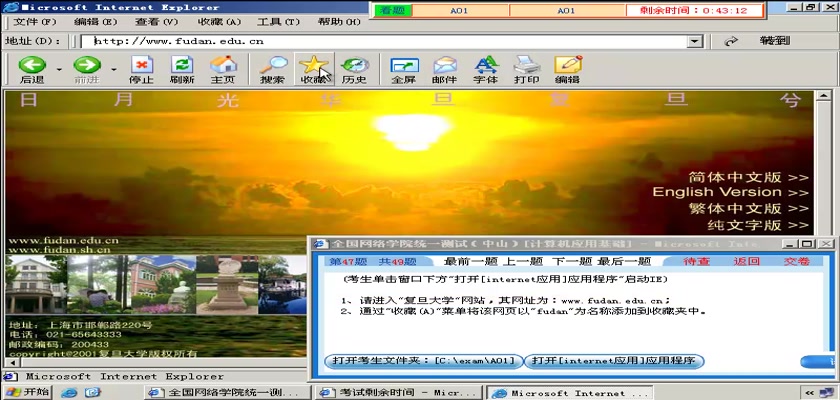The width and height of the screenshot is (840, 400).
Task: Click the www.fudan.sh.cn text on page
Action: pyautogui.click(x=59, y=249)
